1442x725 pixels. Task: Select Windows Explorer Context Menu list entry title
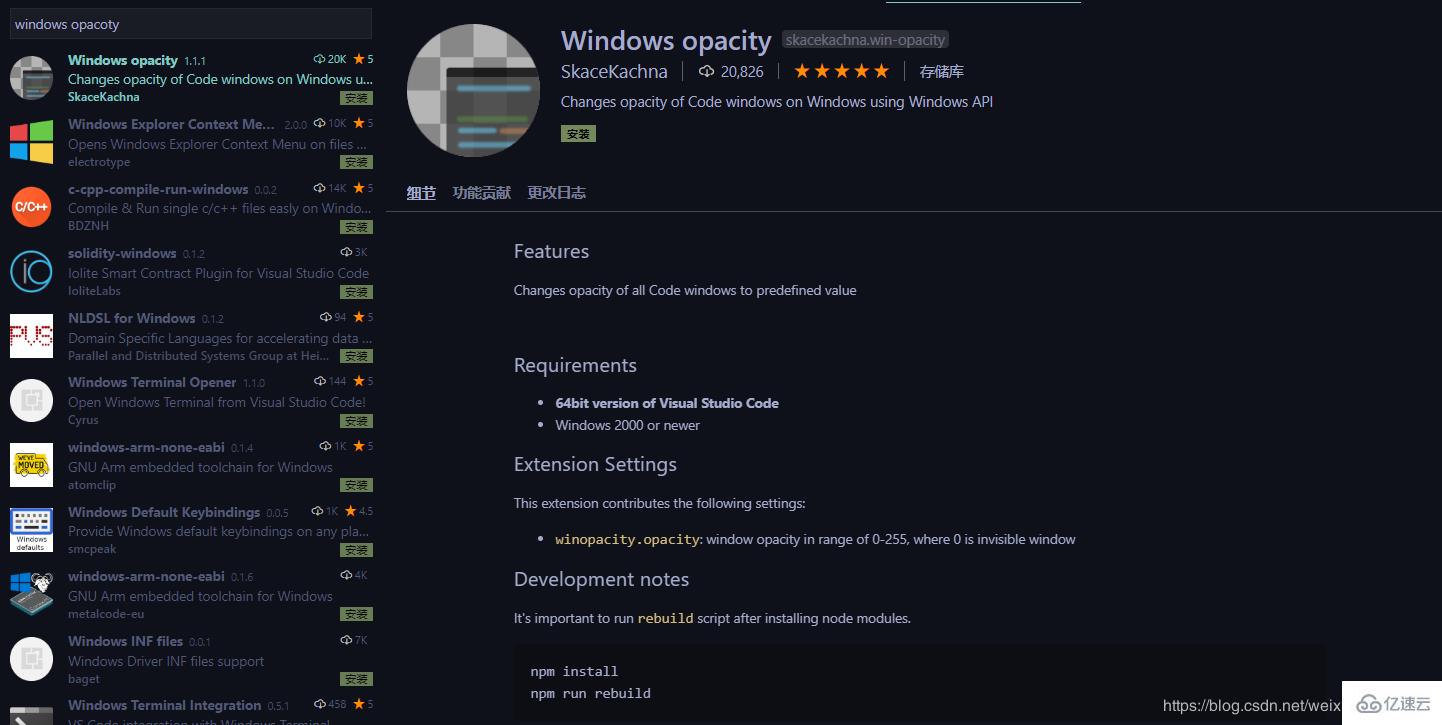pyautogui.click(x=171, y=124)
